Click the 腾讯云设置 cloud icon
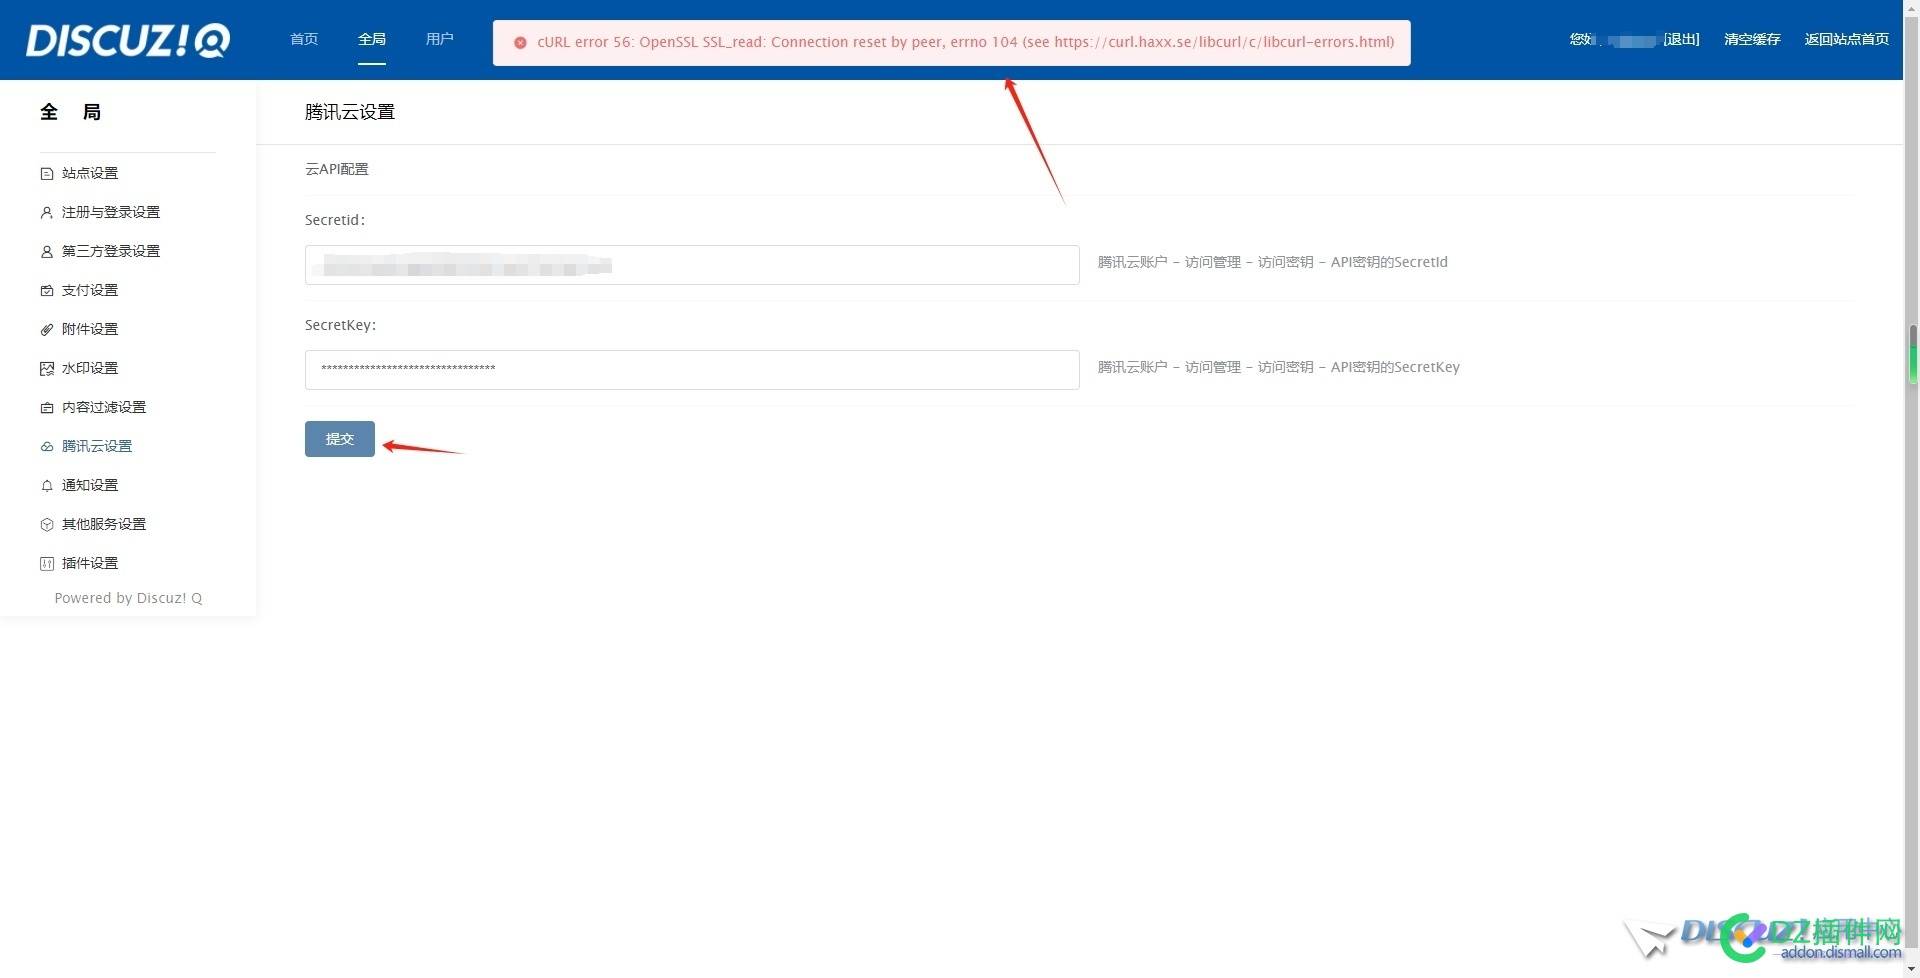The height and width of the screenshot is (978, 1920). pos(47,447)
